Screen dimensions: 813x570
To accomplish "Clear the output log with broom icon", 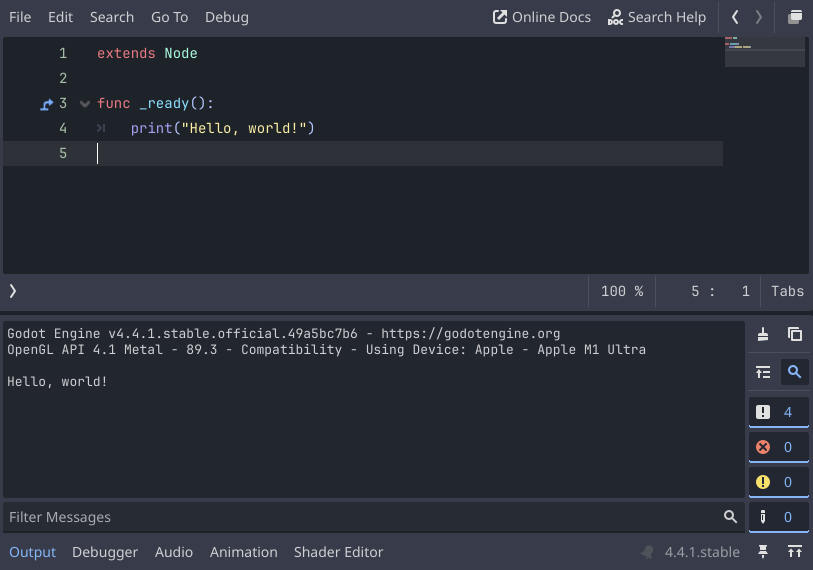I will [x=763, y=335].
